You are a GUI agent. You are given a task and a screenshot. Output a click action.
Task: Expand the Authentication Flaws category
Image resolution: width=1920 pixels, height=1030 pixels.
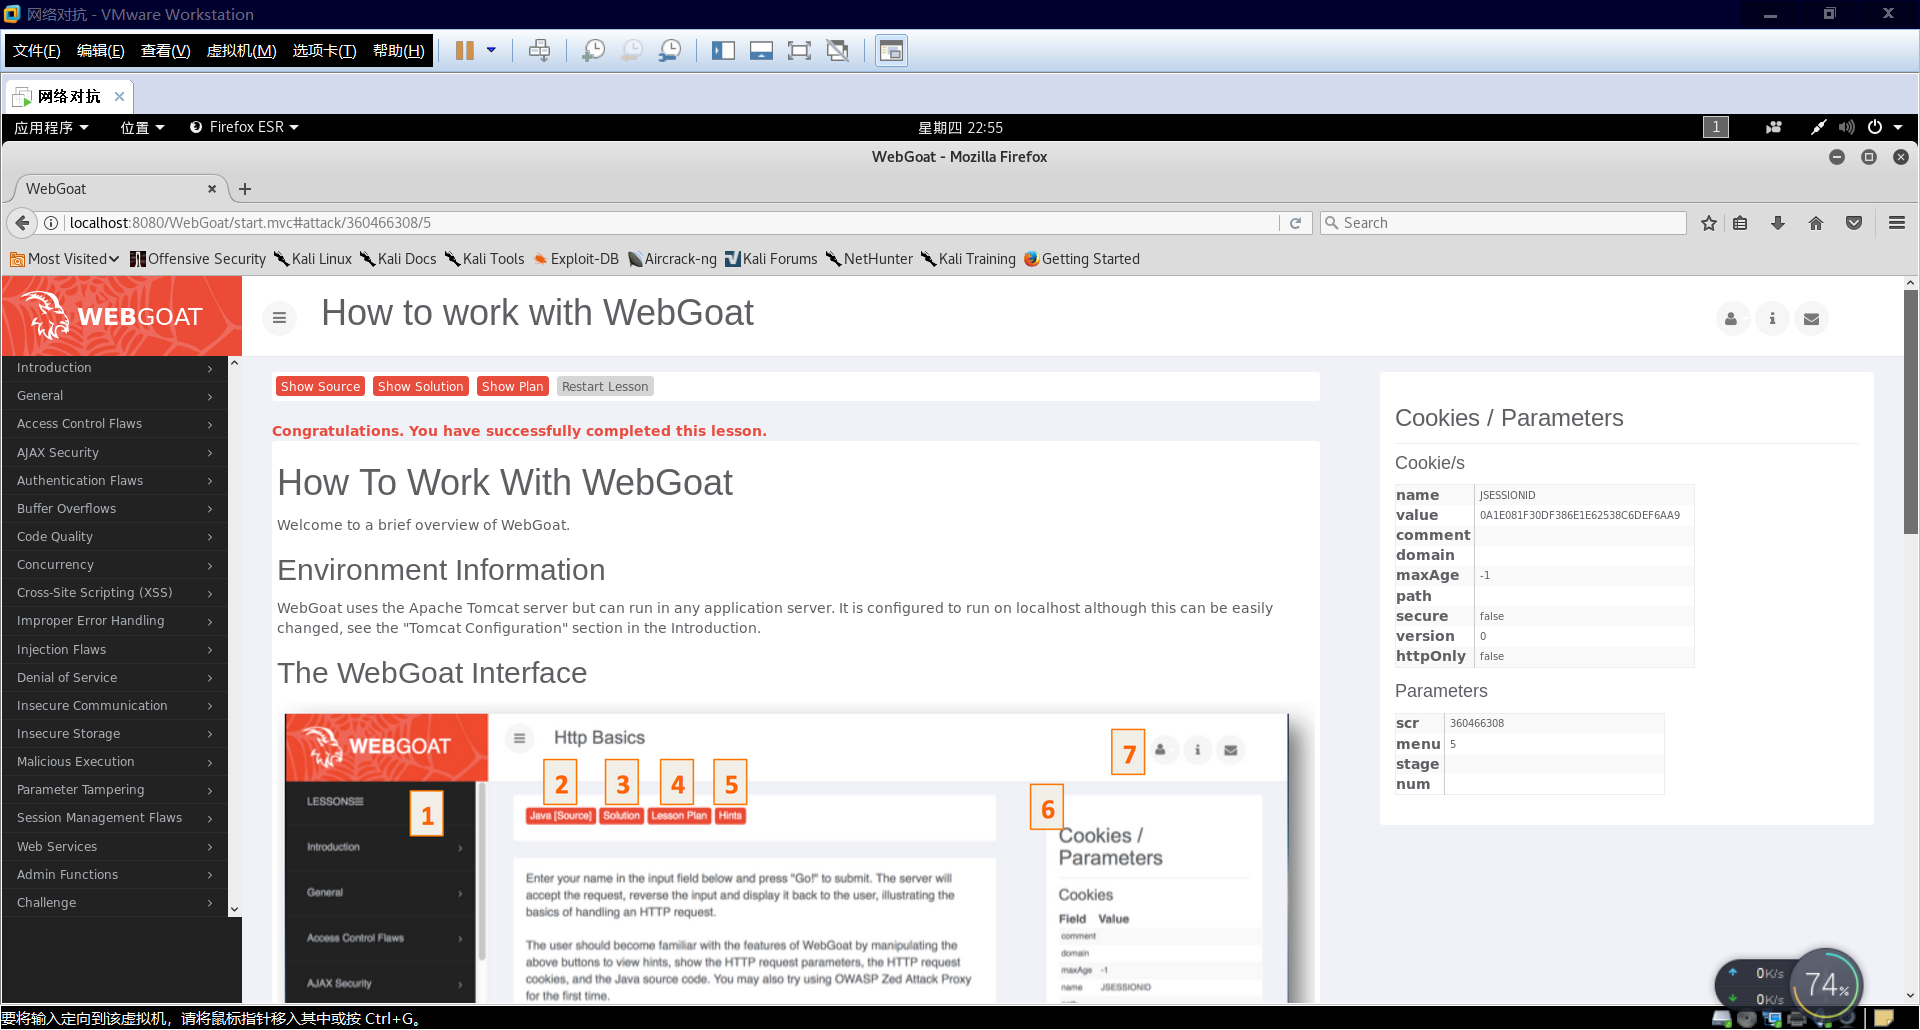click(x=115, y=481)
